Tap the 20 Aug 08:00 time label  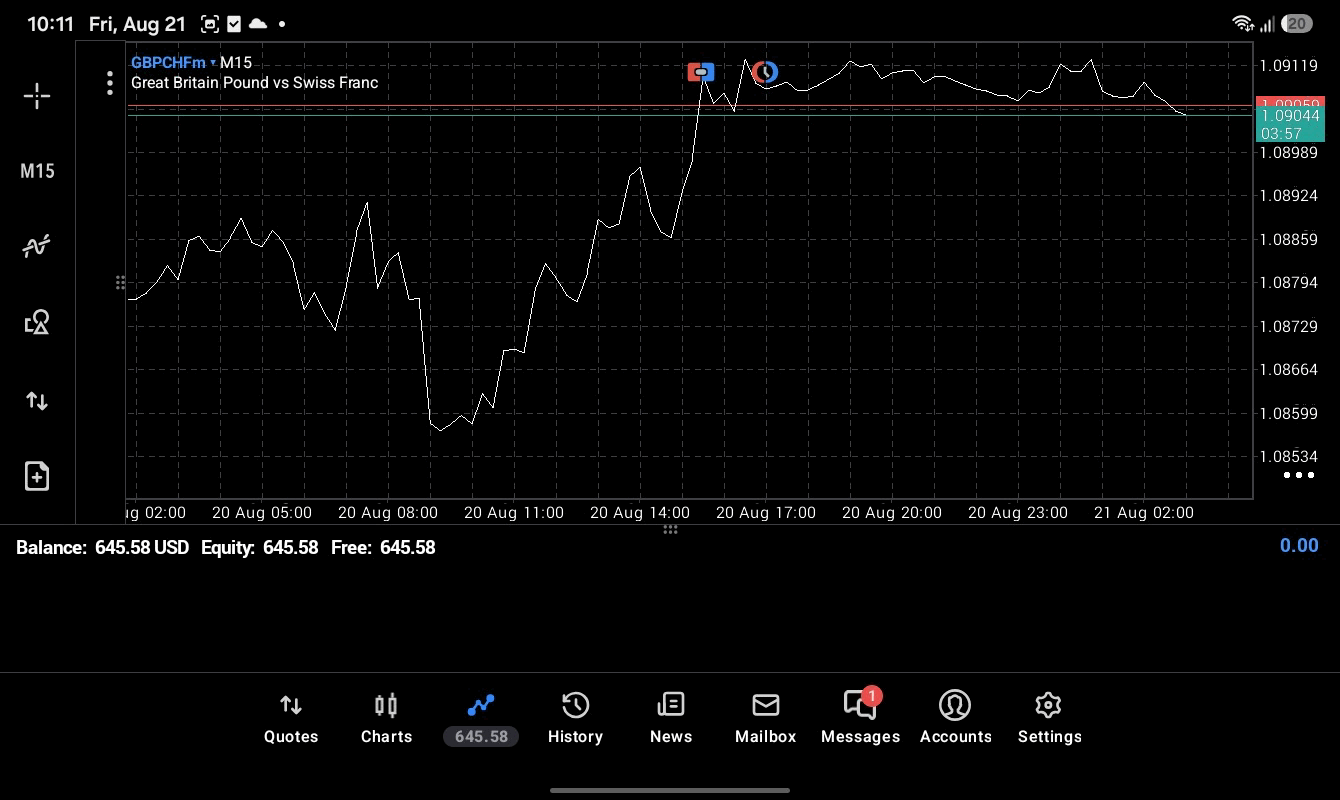[388, 513]
